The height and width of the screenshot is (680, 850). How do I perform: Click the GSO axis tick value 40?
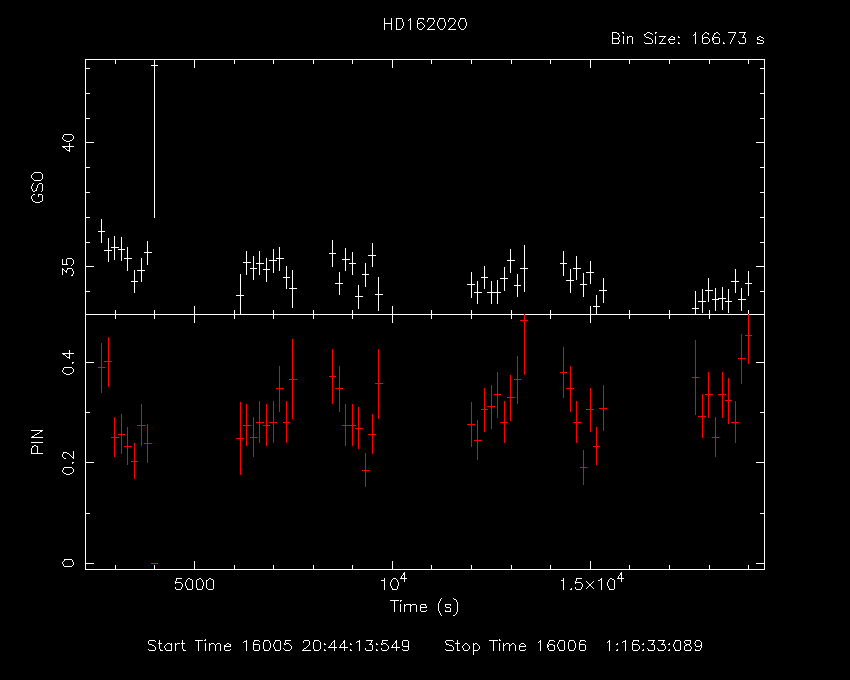click(x=68, y=143)
